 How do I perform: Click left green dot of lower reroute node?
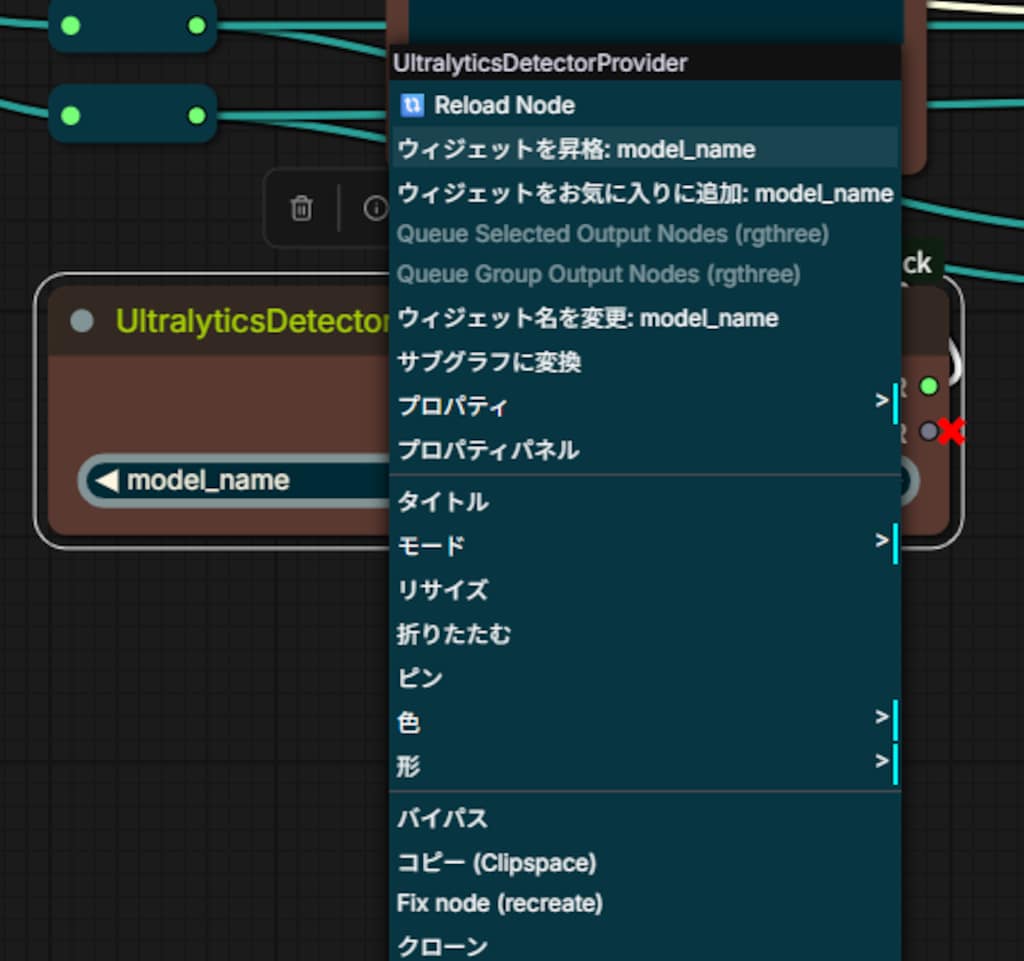(x=71, y=116)
